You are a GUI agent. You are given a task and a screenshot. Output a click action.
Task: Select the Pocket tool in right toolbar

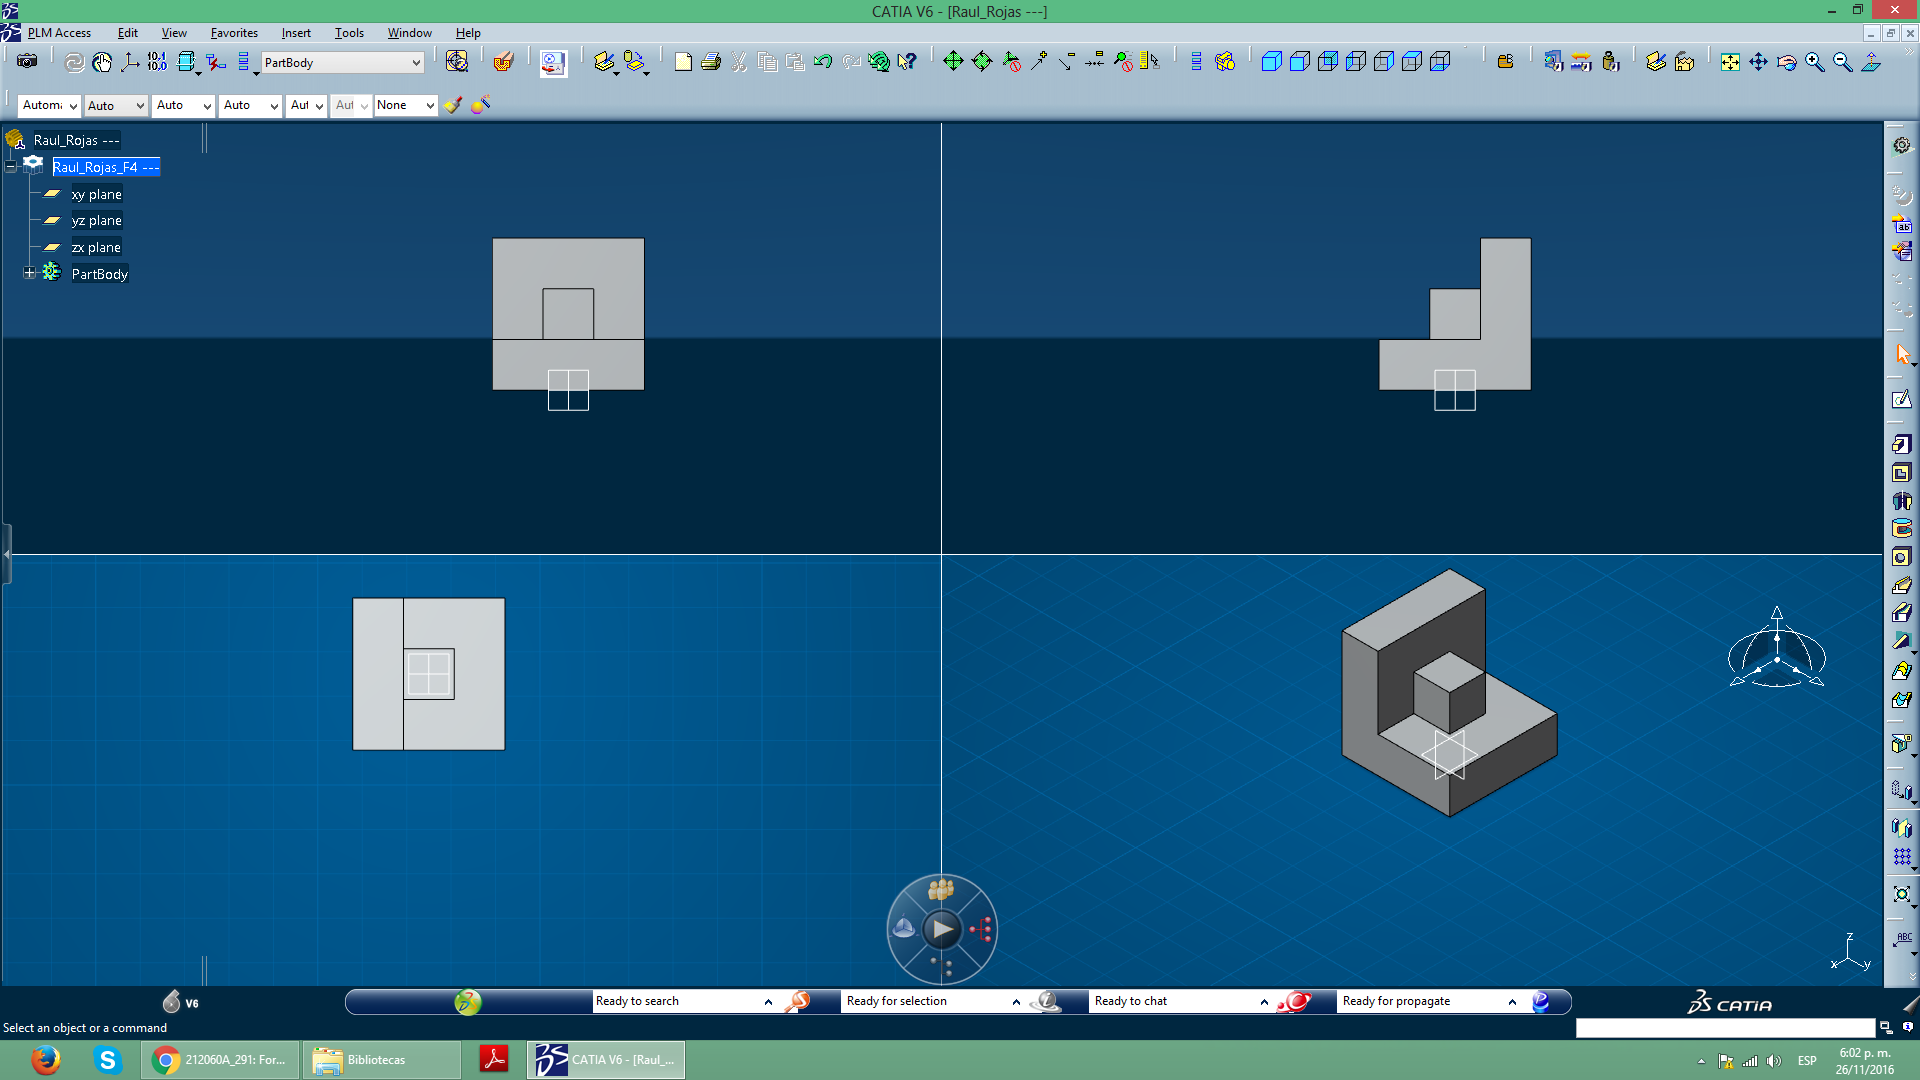pyautogui.click(x=1901, y=472)
